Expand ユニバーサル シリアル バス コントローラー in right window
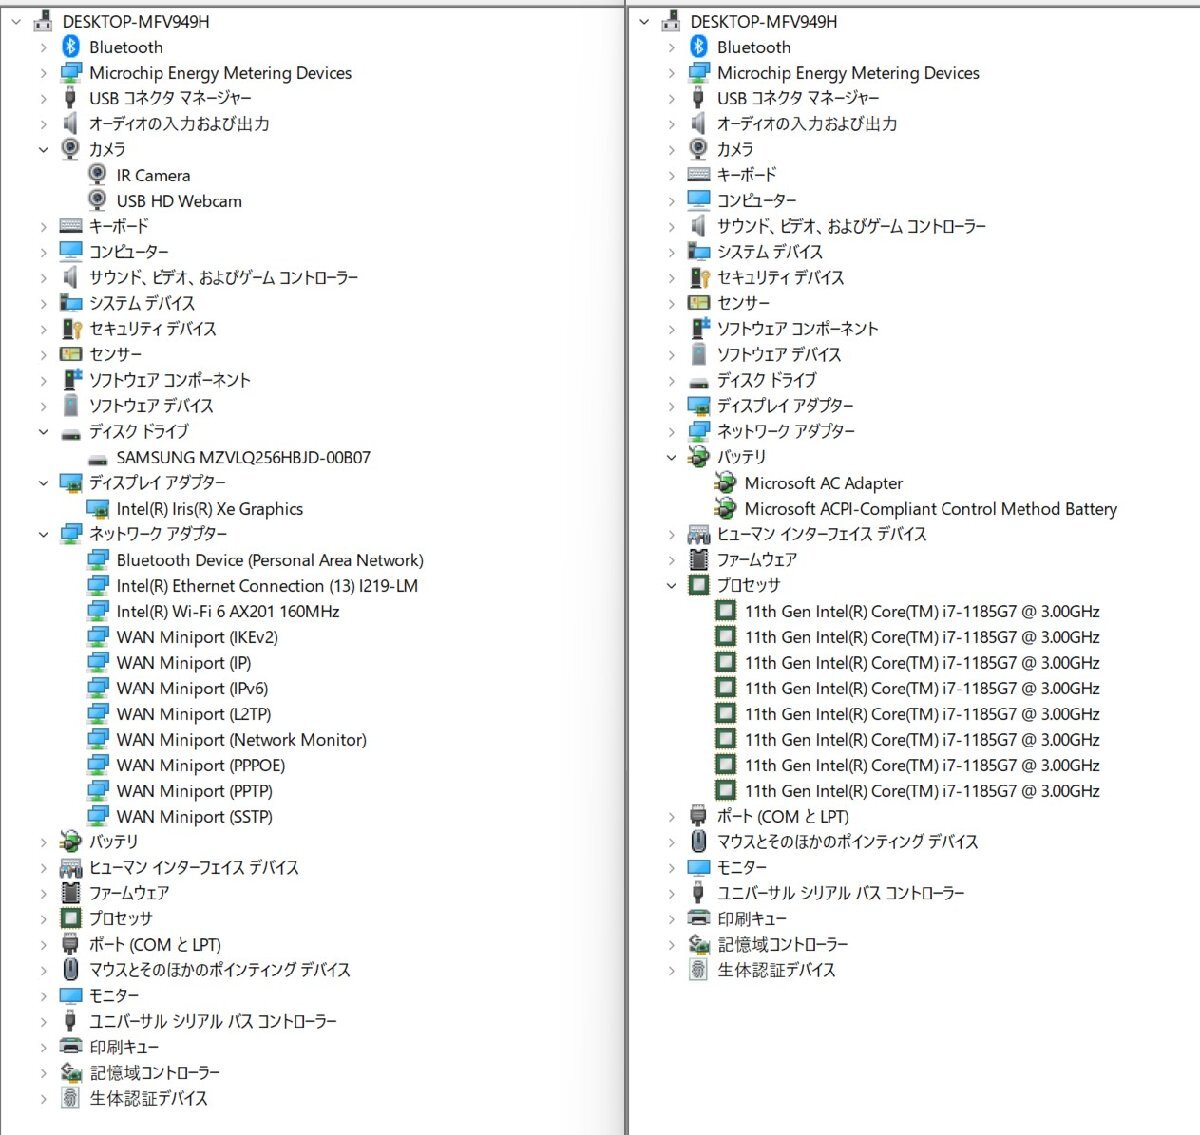1200x1135 pixels. tap(671, 893)
